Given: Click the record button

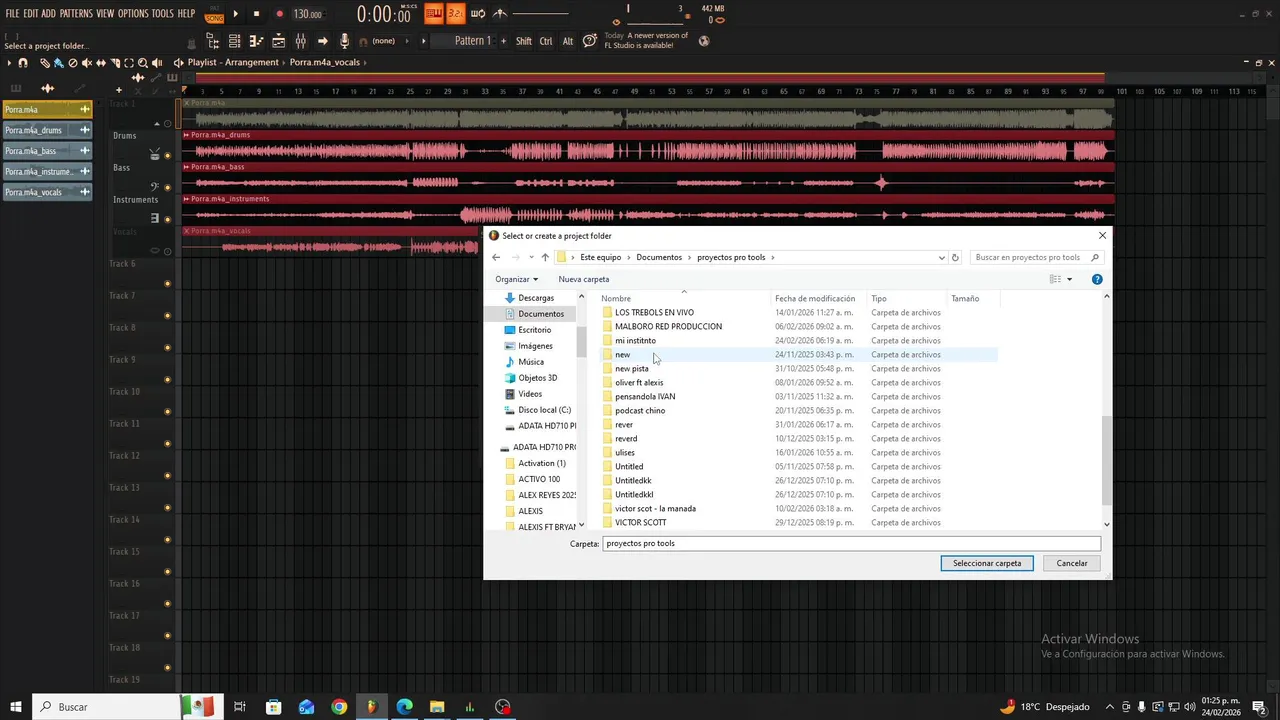Looking at the screenshot, I should tap(279, 14).
